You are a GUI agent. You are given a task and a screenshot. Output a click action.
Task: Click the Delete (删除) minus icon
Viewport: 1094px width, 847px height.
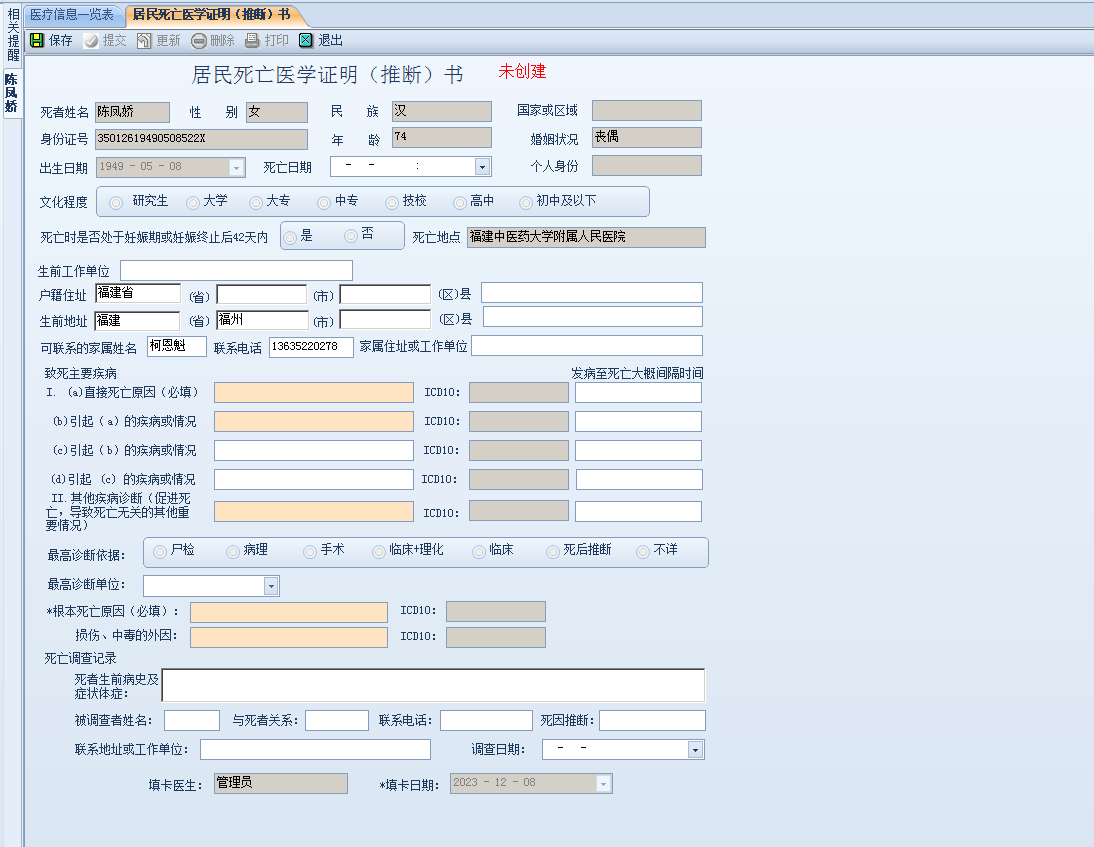198,40
